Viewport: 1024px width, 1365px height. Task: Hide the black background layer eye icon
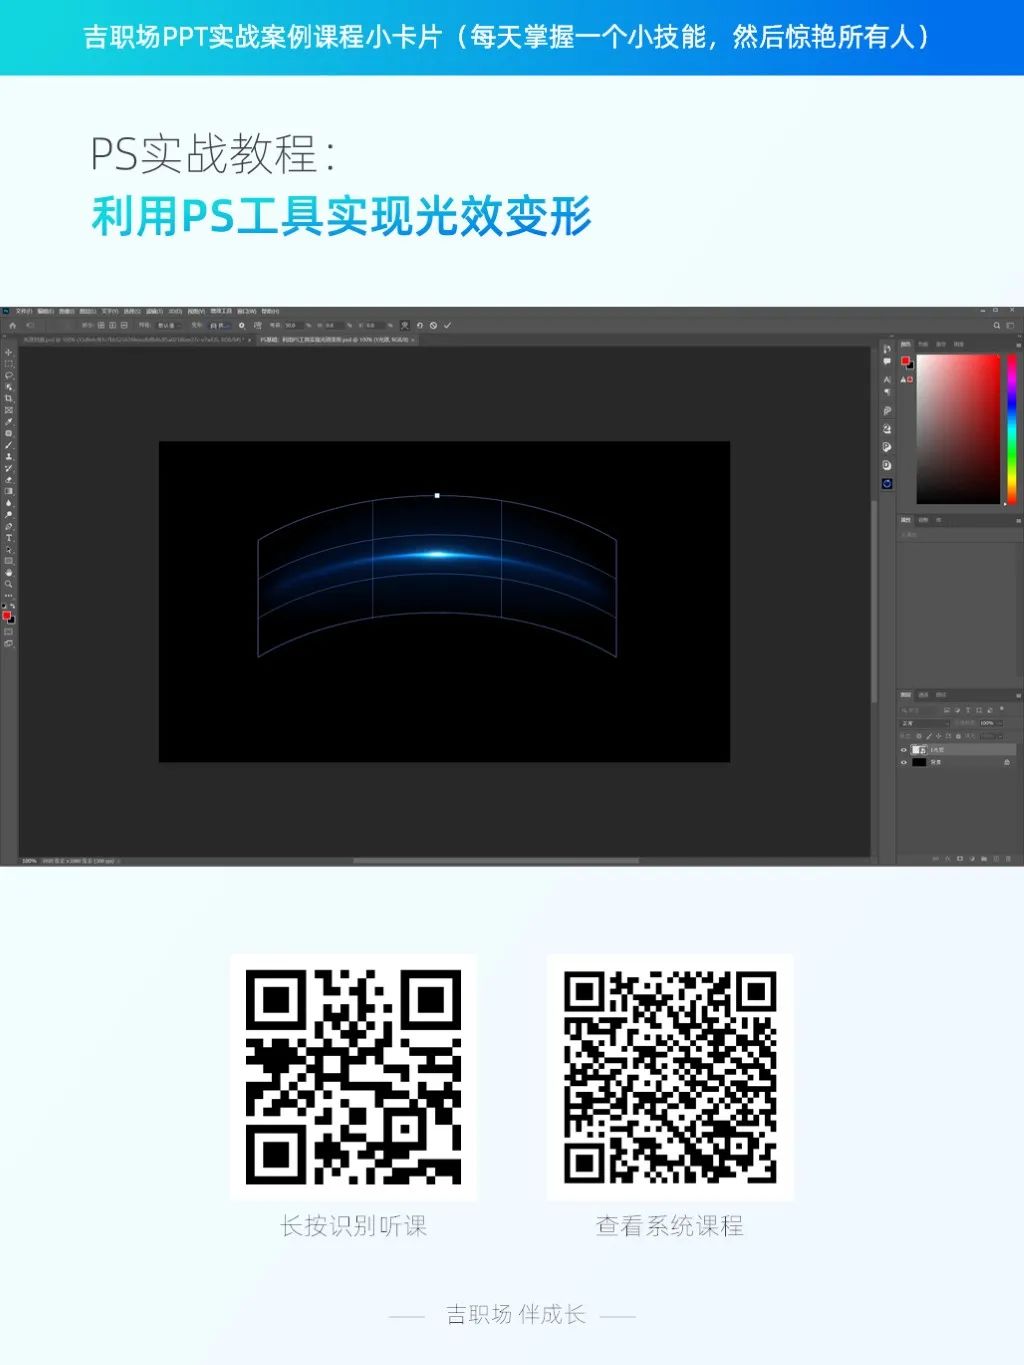pos(903,762)
